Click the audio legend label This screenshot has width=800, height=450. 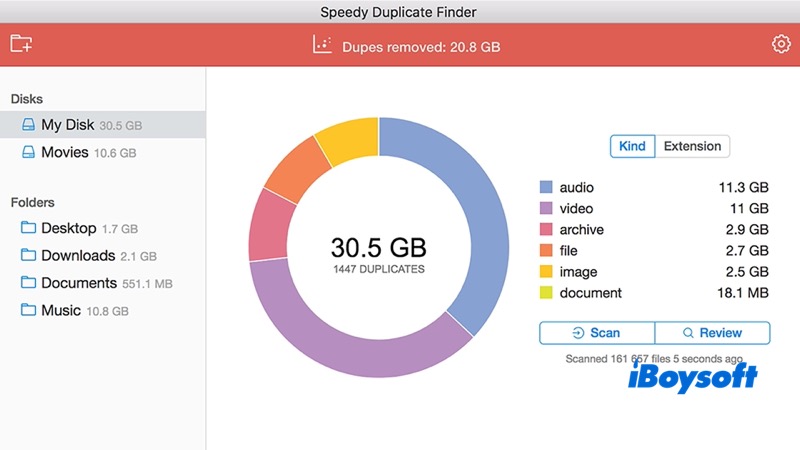(577, 188)
